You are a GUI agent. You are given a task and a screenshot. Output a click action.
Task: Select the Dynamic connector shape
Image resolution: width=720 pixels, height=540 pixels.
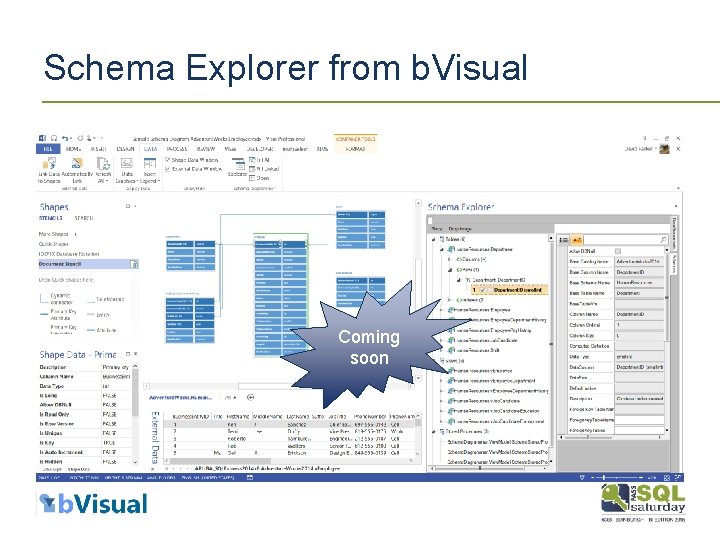pyautogui.click(x=56, y=298)
